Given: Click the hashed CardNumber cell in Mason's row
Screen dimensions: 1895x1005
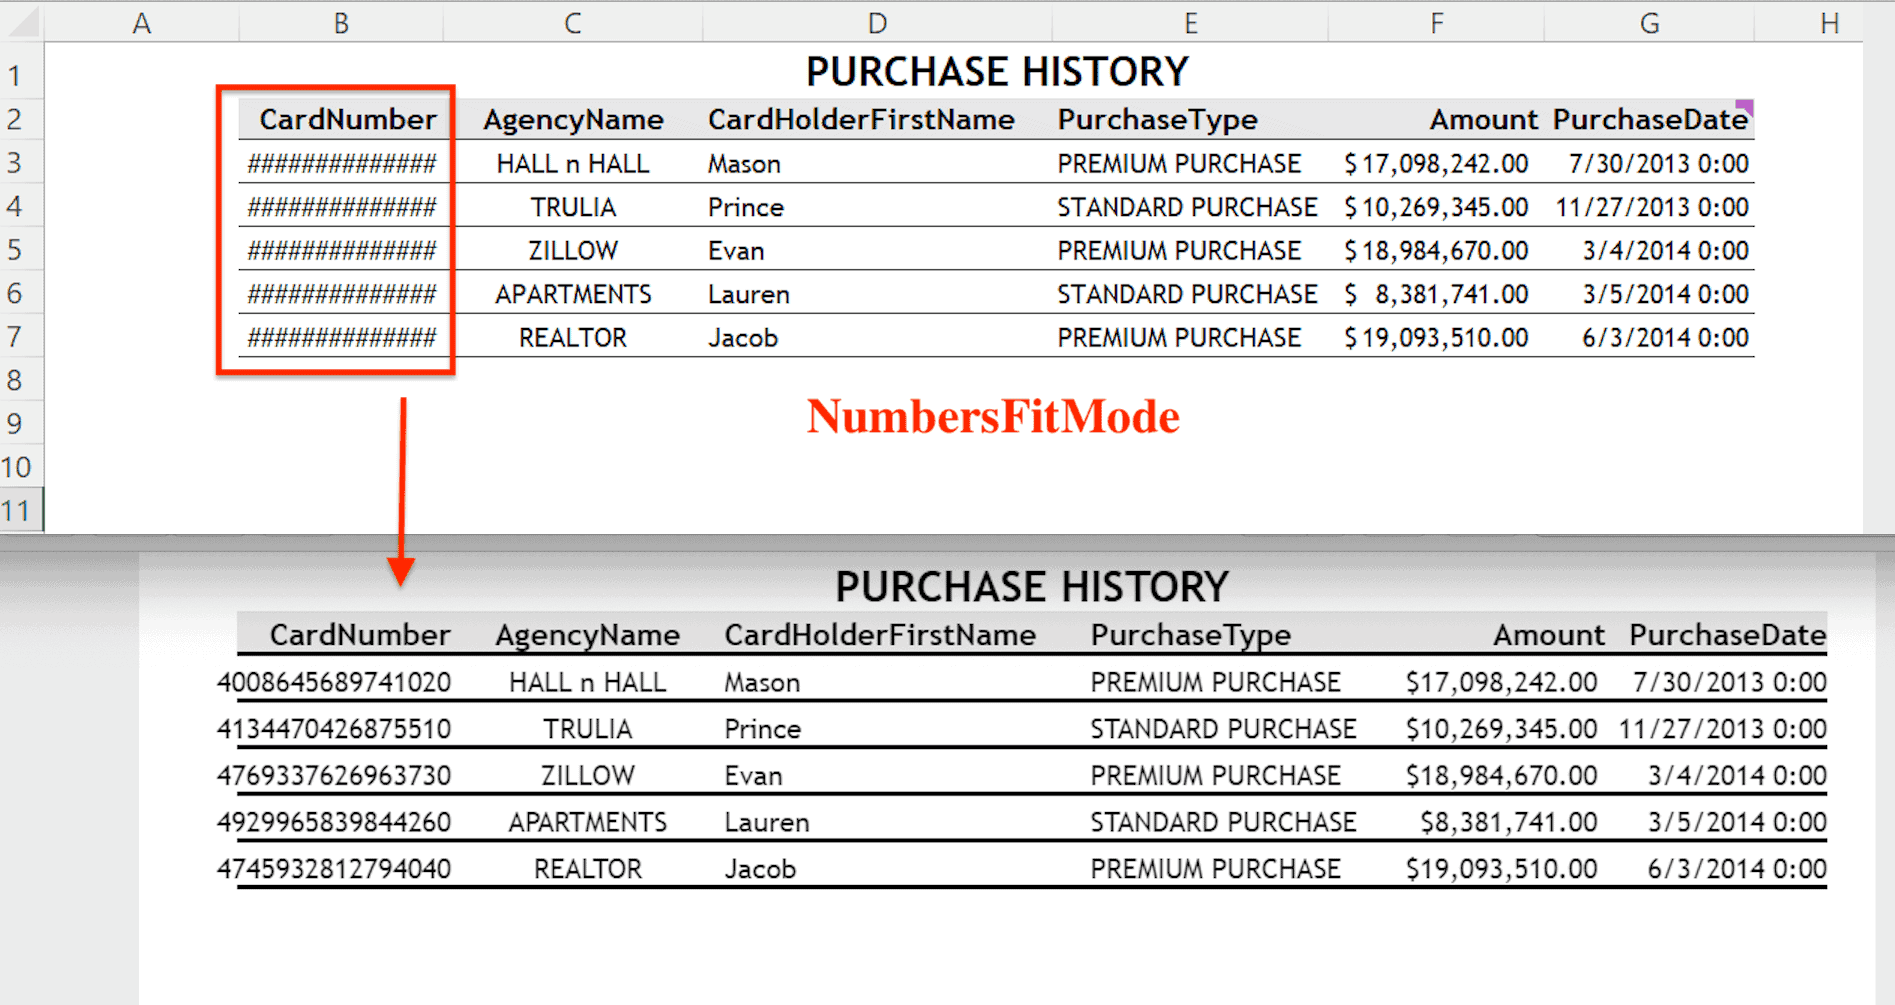Looking at the screenshot, I should 342,163.
